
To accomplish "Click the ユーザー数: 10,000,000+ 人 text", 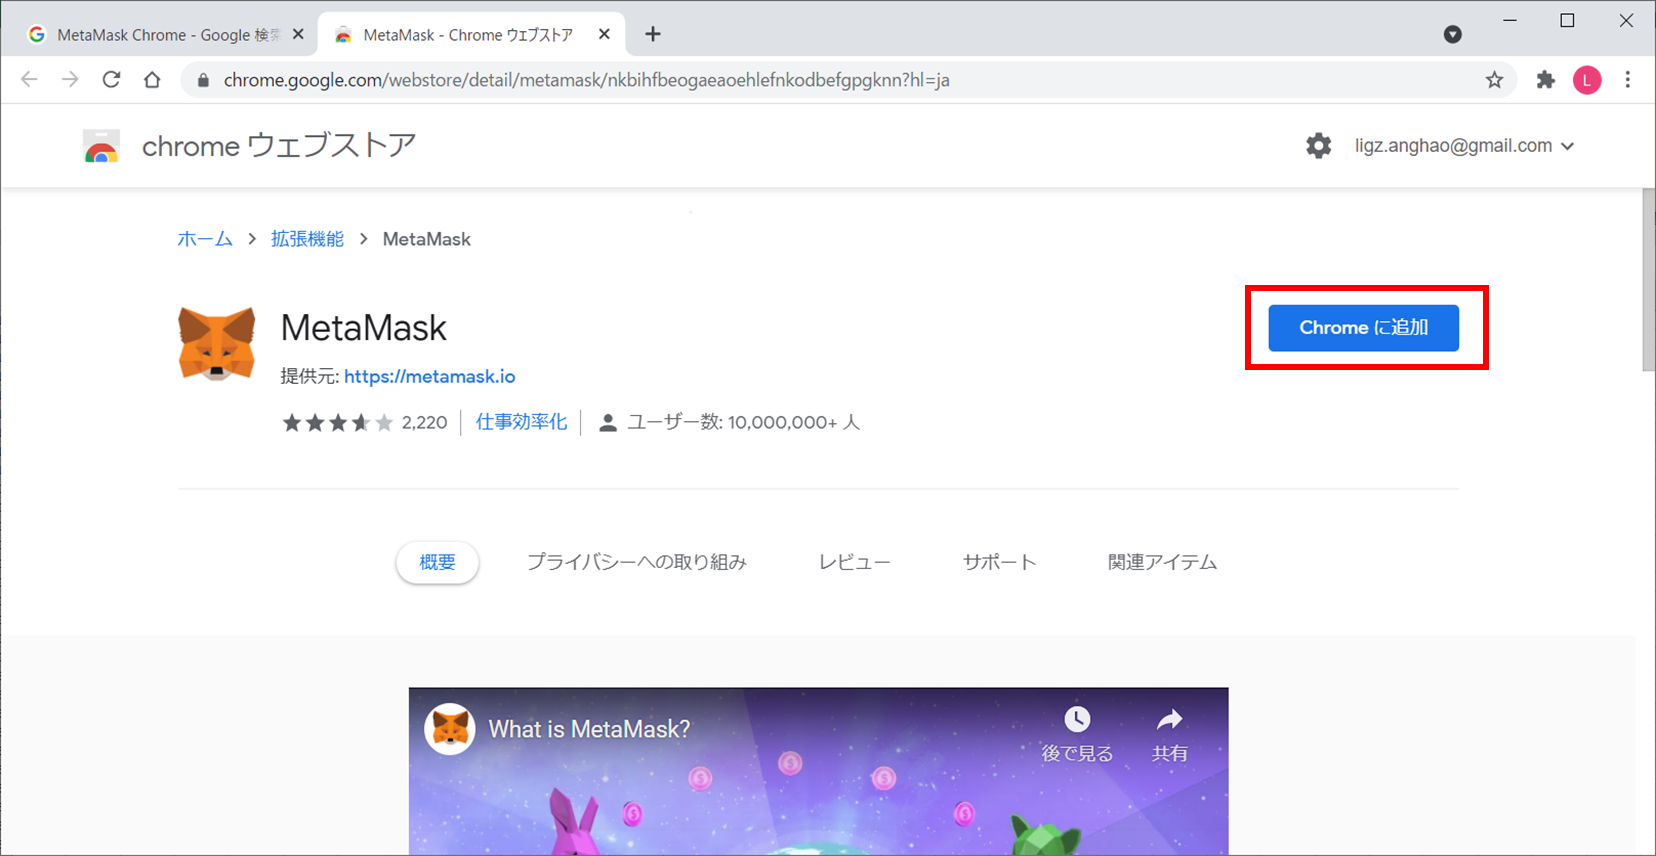I will [x=744, y=422].
